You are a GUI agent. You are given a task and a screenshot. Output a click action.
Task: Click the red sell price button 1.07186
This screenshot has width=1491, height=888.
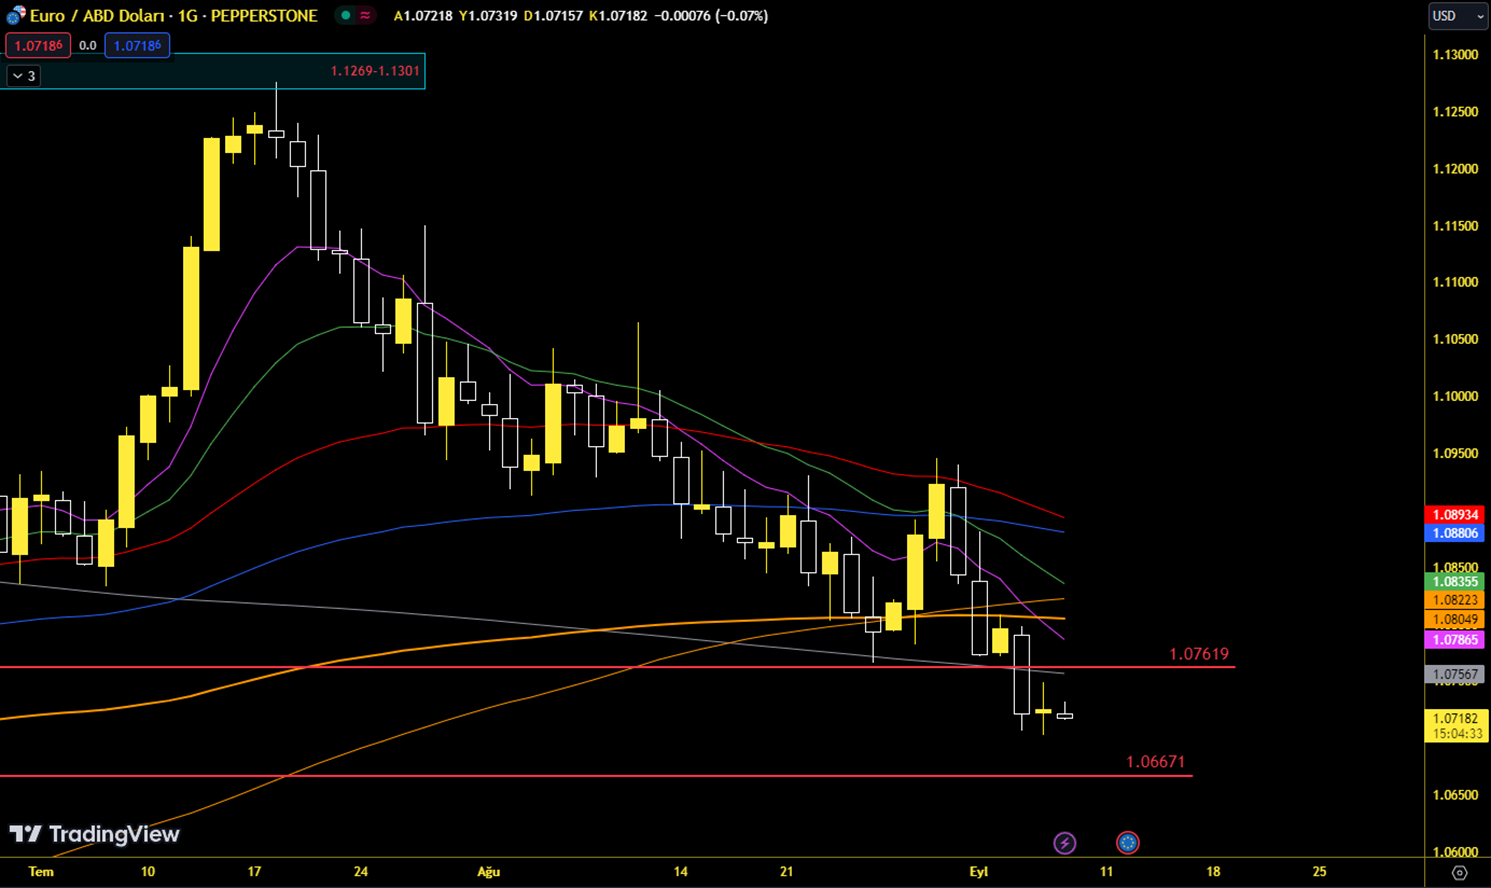38,45
